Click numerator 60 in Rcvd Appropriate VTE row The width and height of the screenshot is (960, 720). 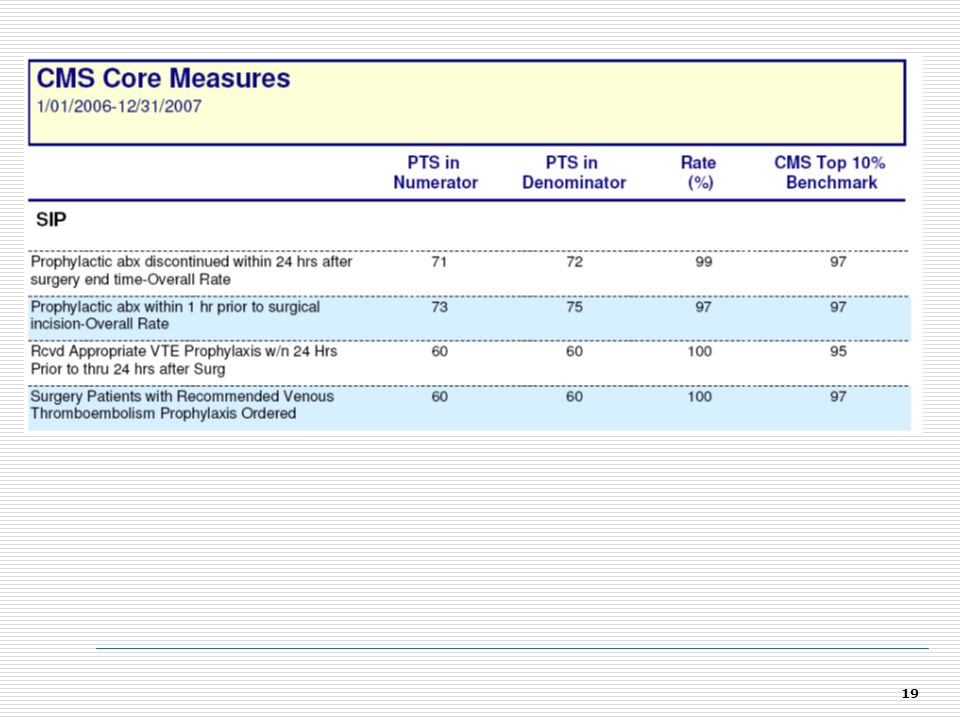[x=439, y=351]
